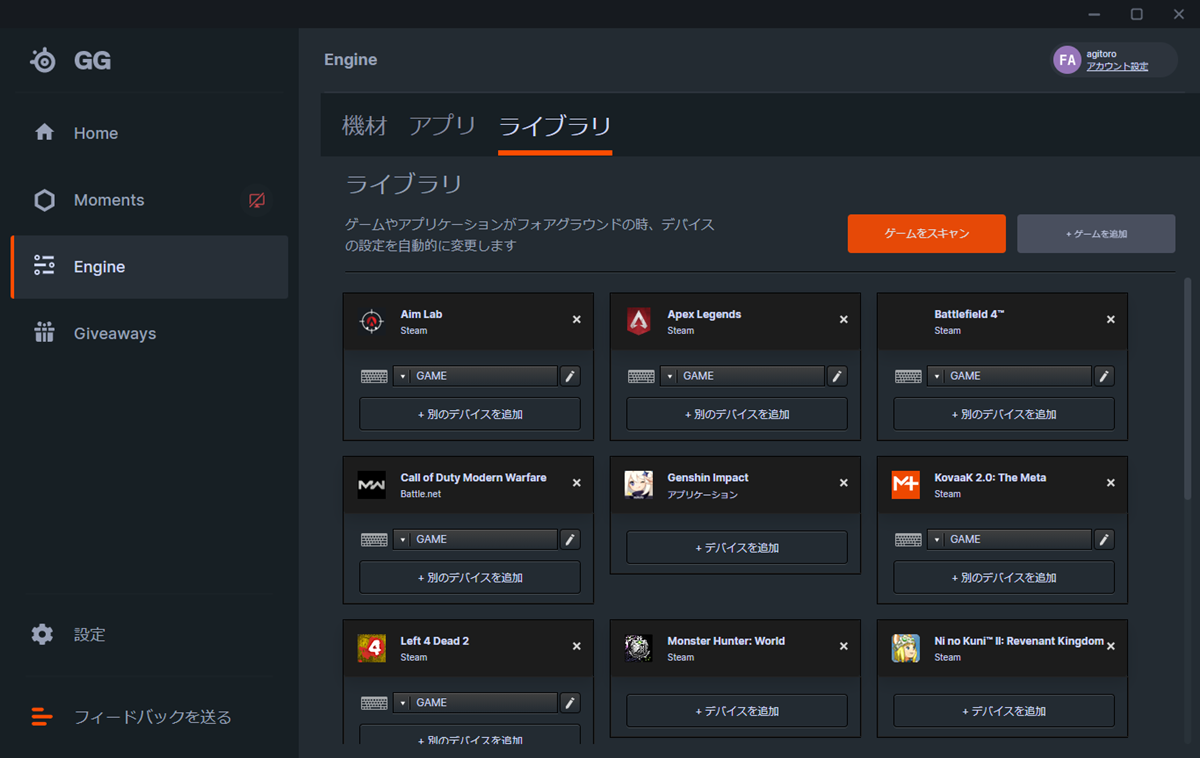Image resolution: width=1200 pixels, height=758 pixels.
Task: Open the Aim Lab GAME config dropdown
Action: click(x=475, y=376)
